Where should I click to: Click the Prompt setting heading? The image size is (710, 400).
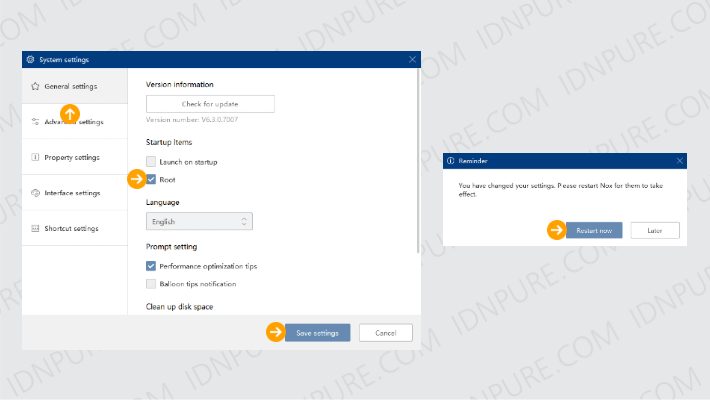coord(171,247)
